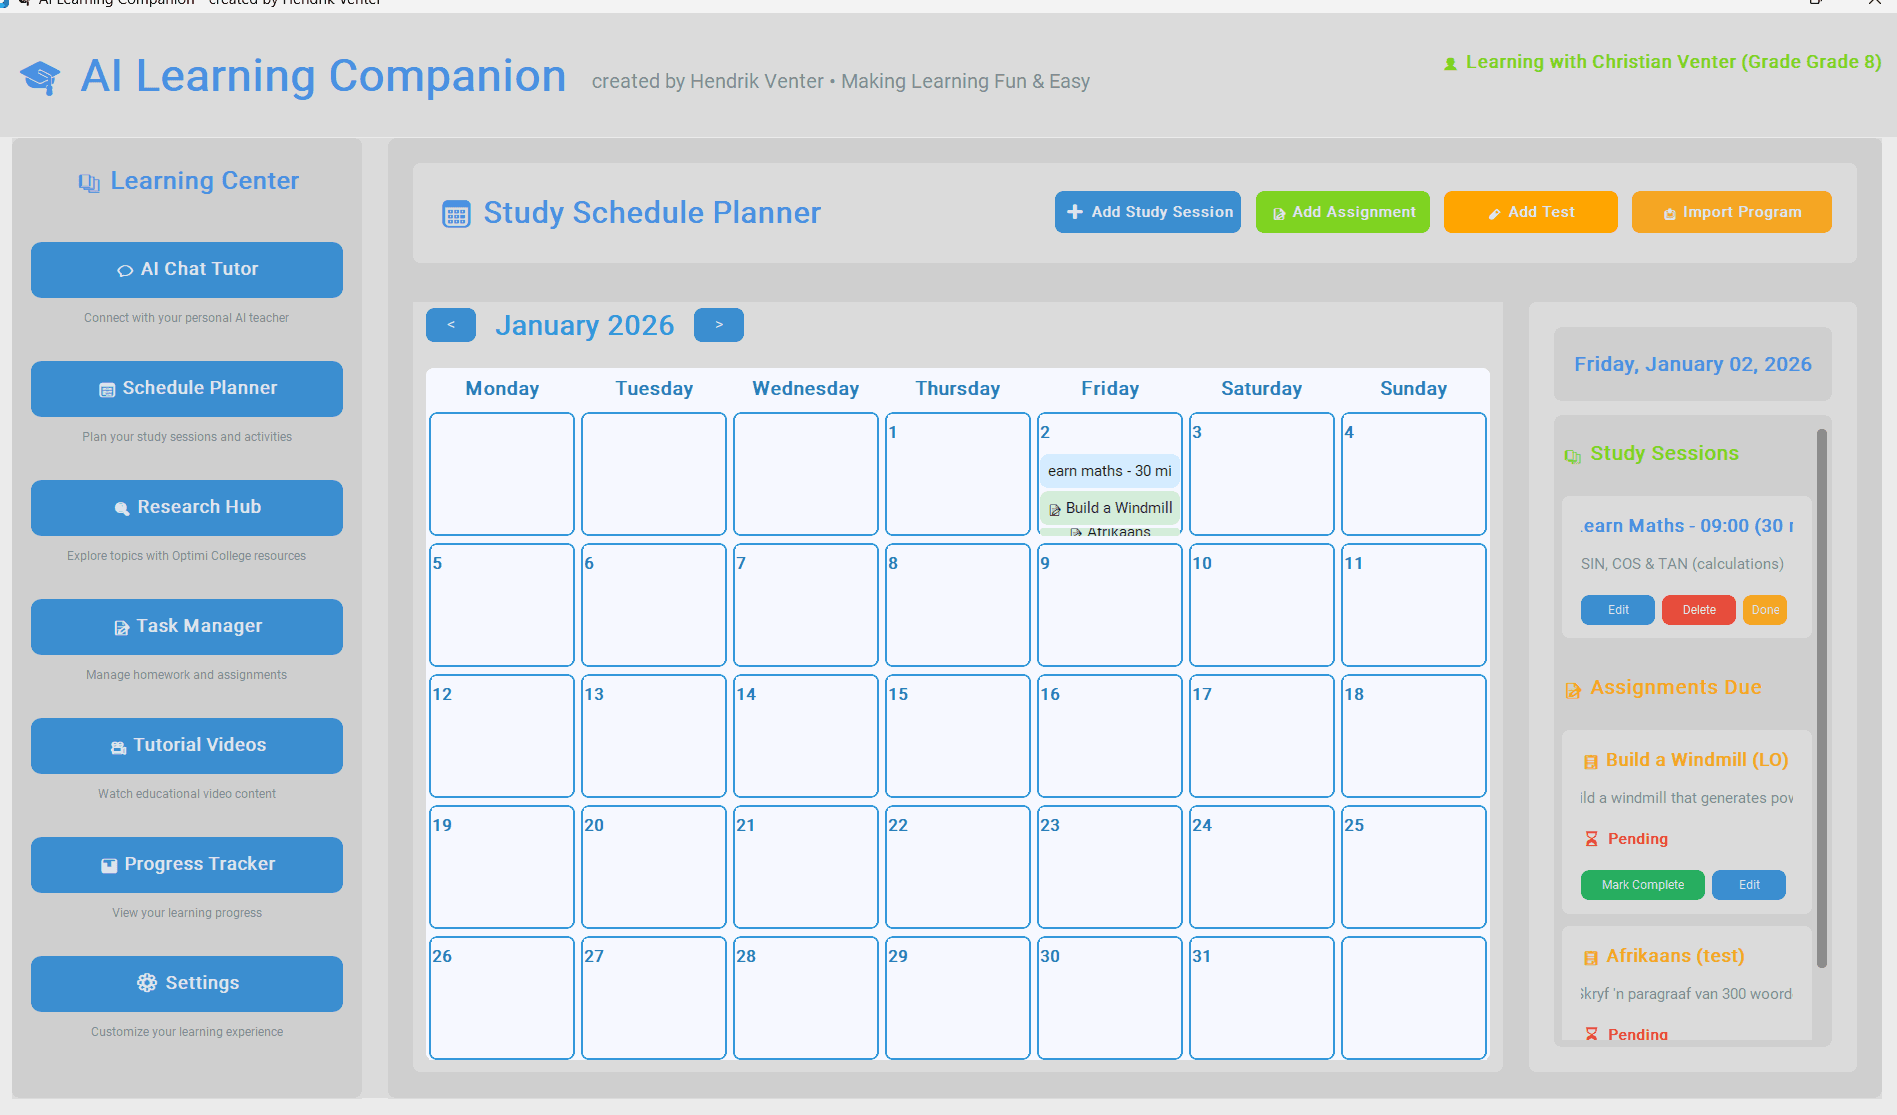Go to previous month in calendar
Viewport: 1897px width, 1115px height.
[451, 325]
